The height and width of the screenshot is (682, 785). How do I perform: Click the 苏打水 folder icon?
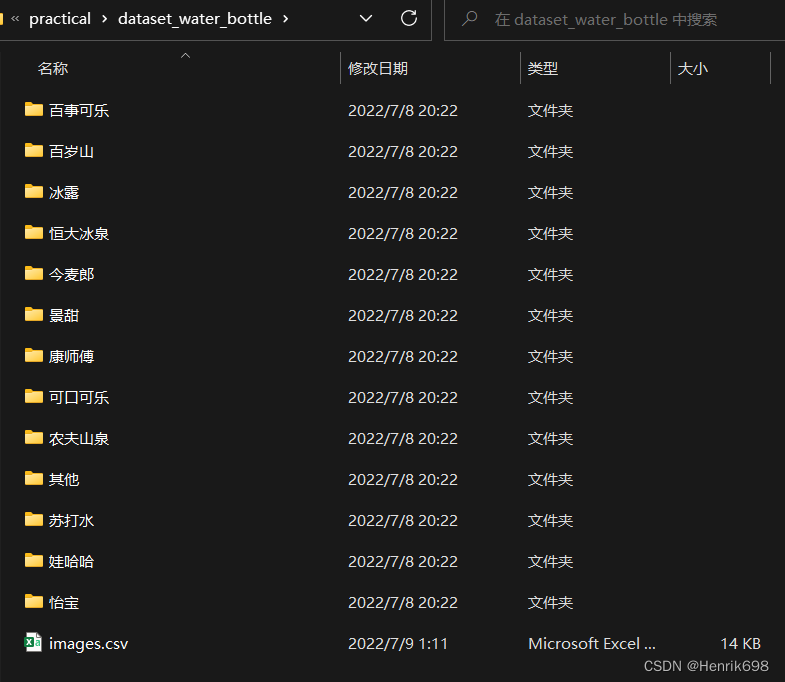34,520
